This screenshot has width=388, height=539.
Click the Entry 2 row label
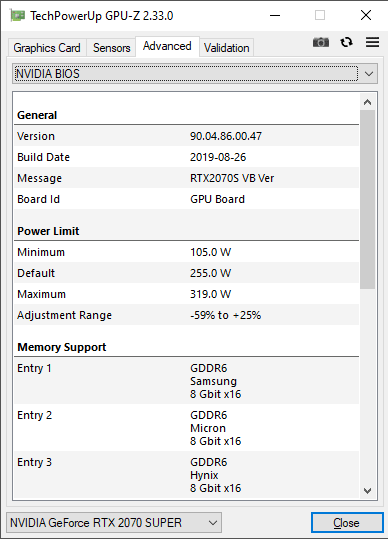[x=34, y=415]
